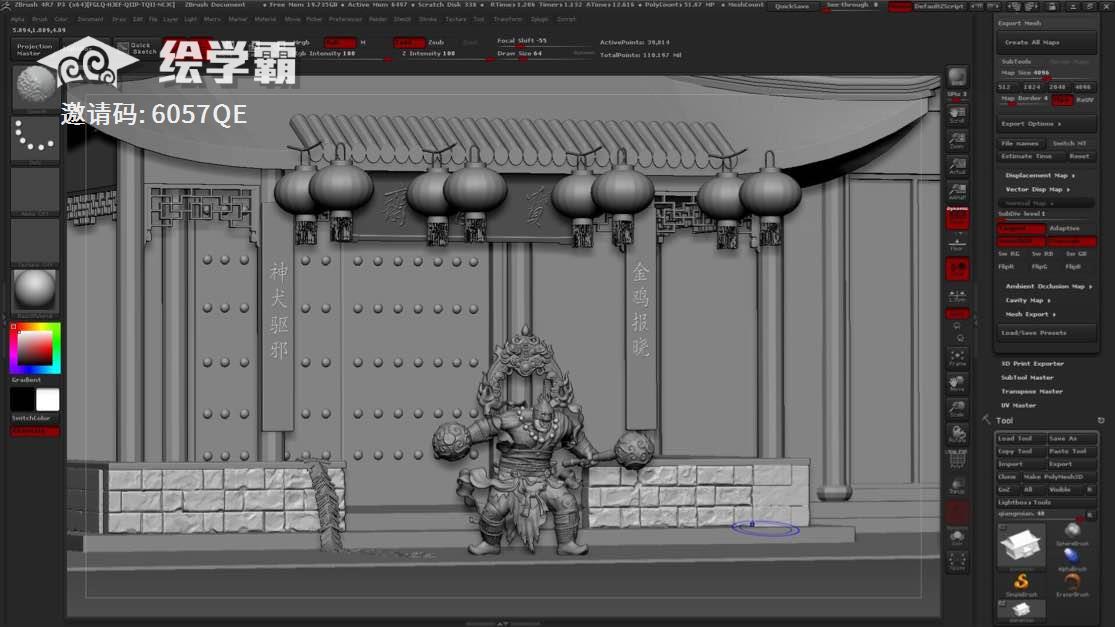Expand the SubTool Master plugin
Image resolution: width=1115 pixels, height=627 pixels.
pyautogui.click(x=1027, y=377)
